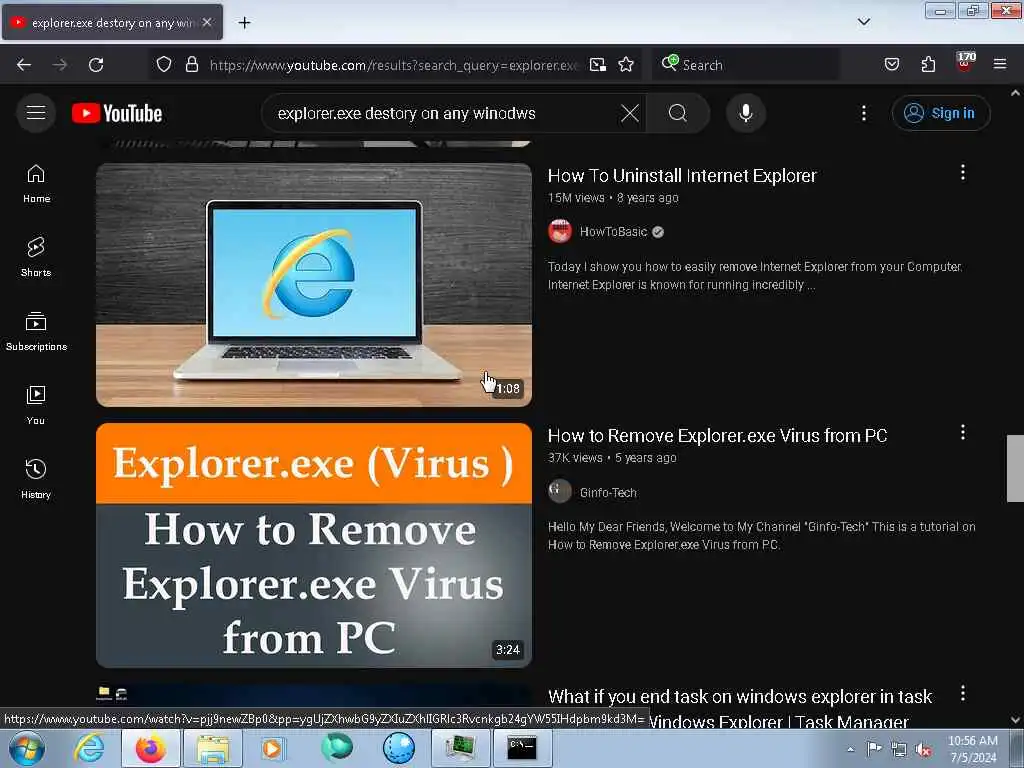Open Internet Explorer laptop video thumbnail
1024x768 pixels.
pyautogui.click(x=314, y=285)
